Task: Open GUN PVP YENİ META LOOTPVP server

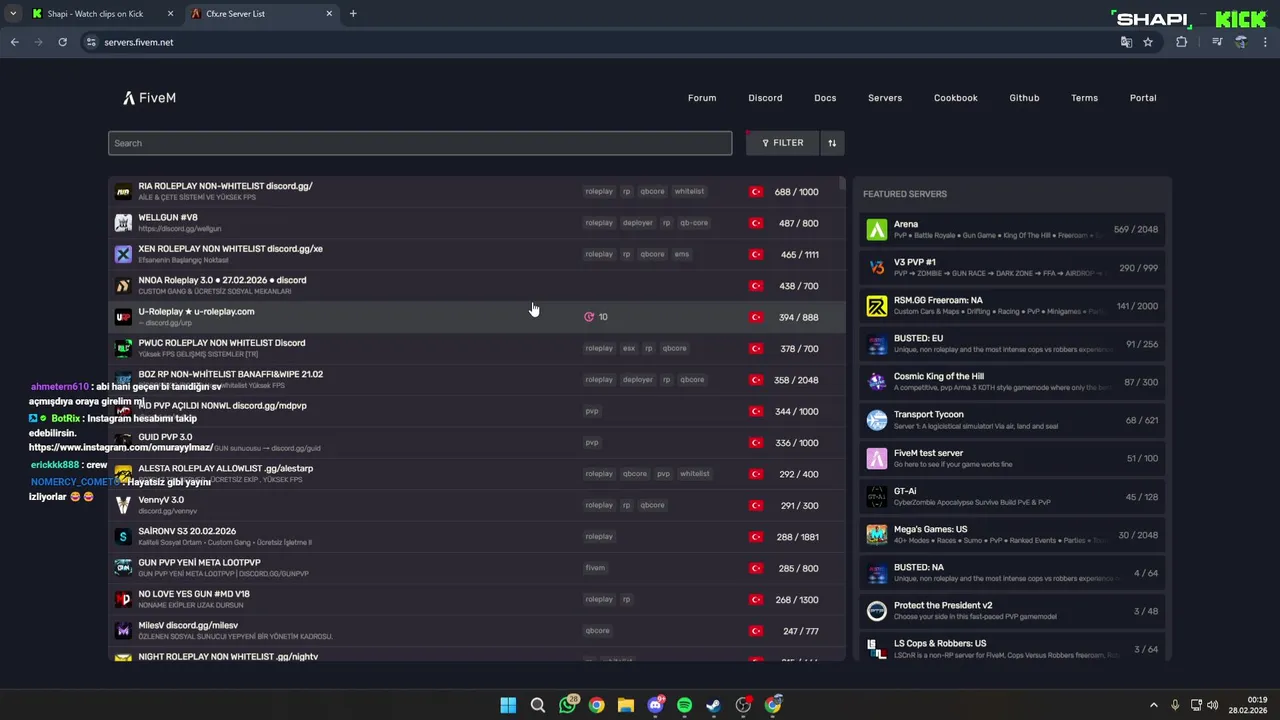Action: (x=476, y=568)
